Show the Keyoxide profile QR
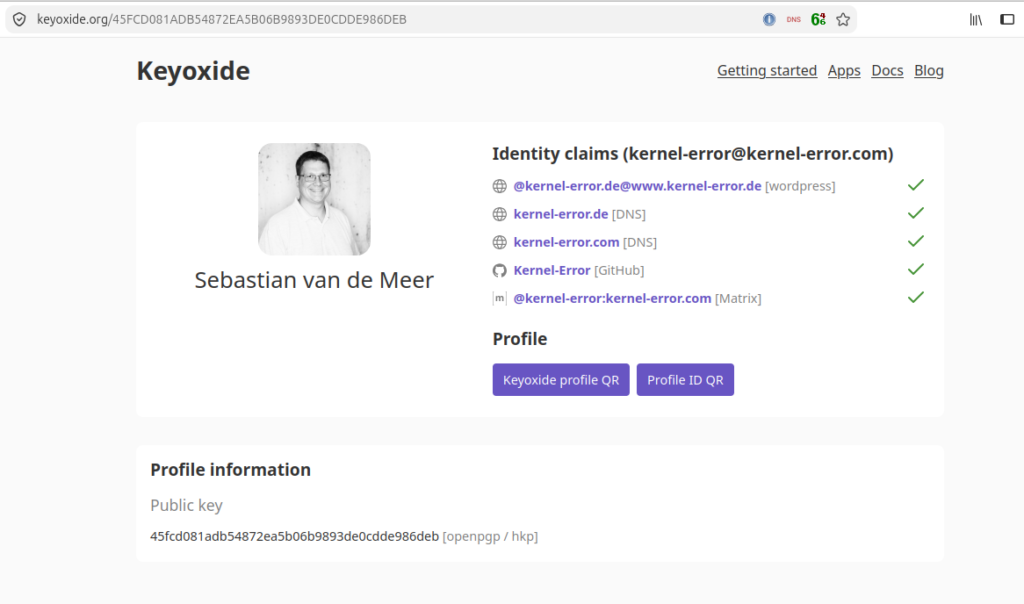This screenshot has height=604, width=1024. (x=561, y=380)
